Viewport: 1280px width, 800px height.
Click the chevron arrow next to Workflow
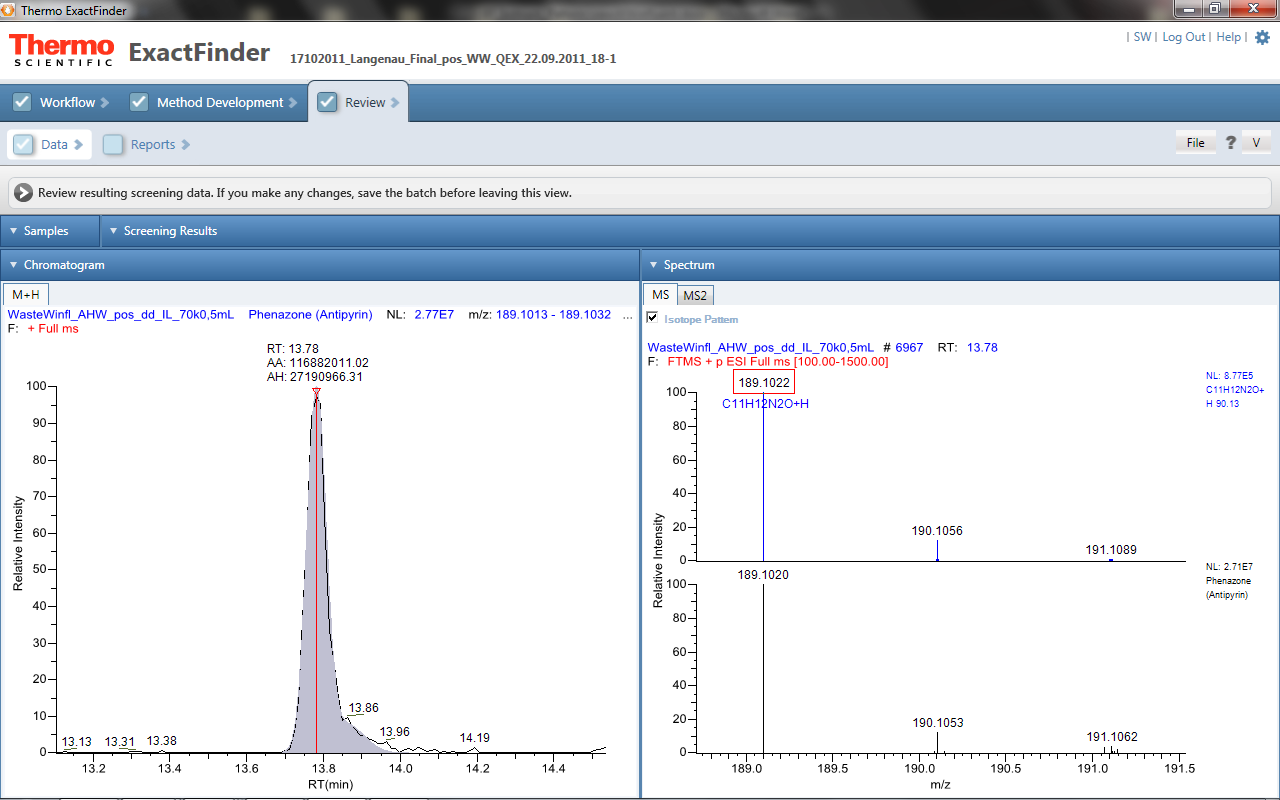[105, 102]
